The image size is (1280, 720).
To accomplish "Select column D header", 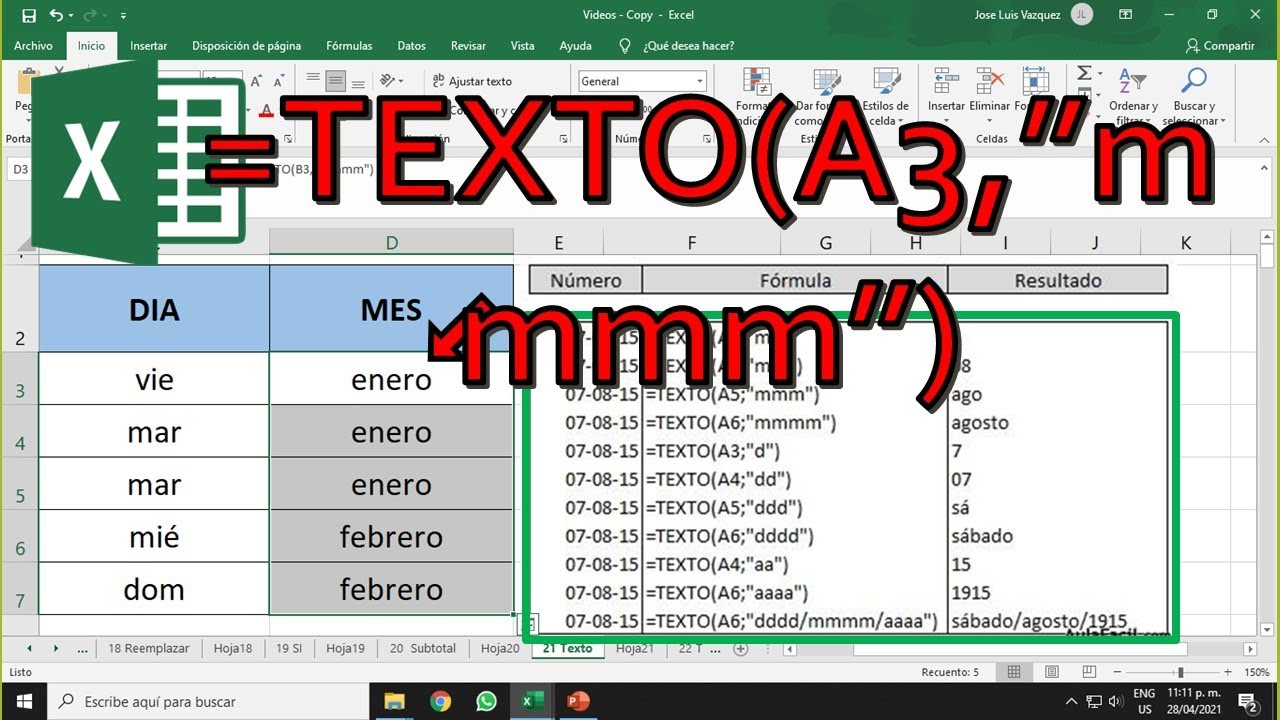I will (x=391, y=242).
